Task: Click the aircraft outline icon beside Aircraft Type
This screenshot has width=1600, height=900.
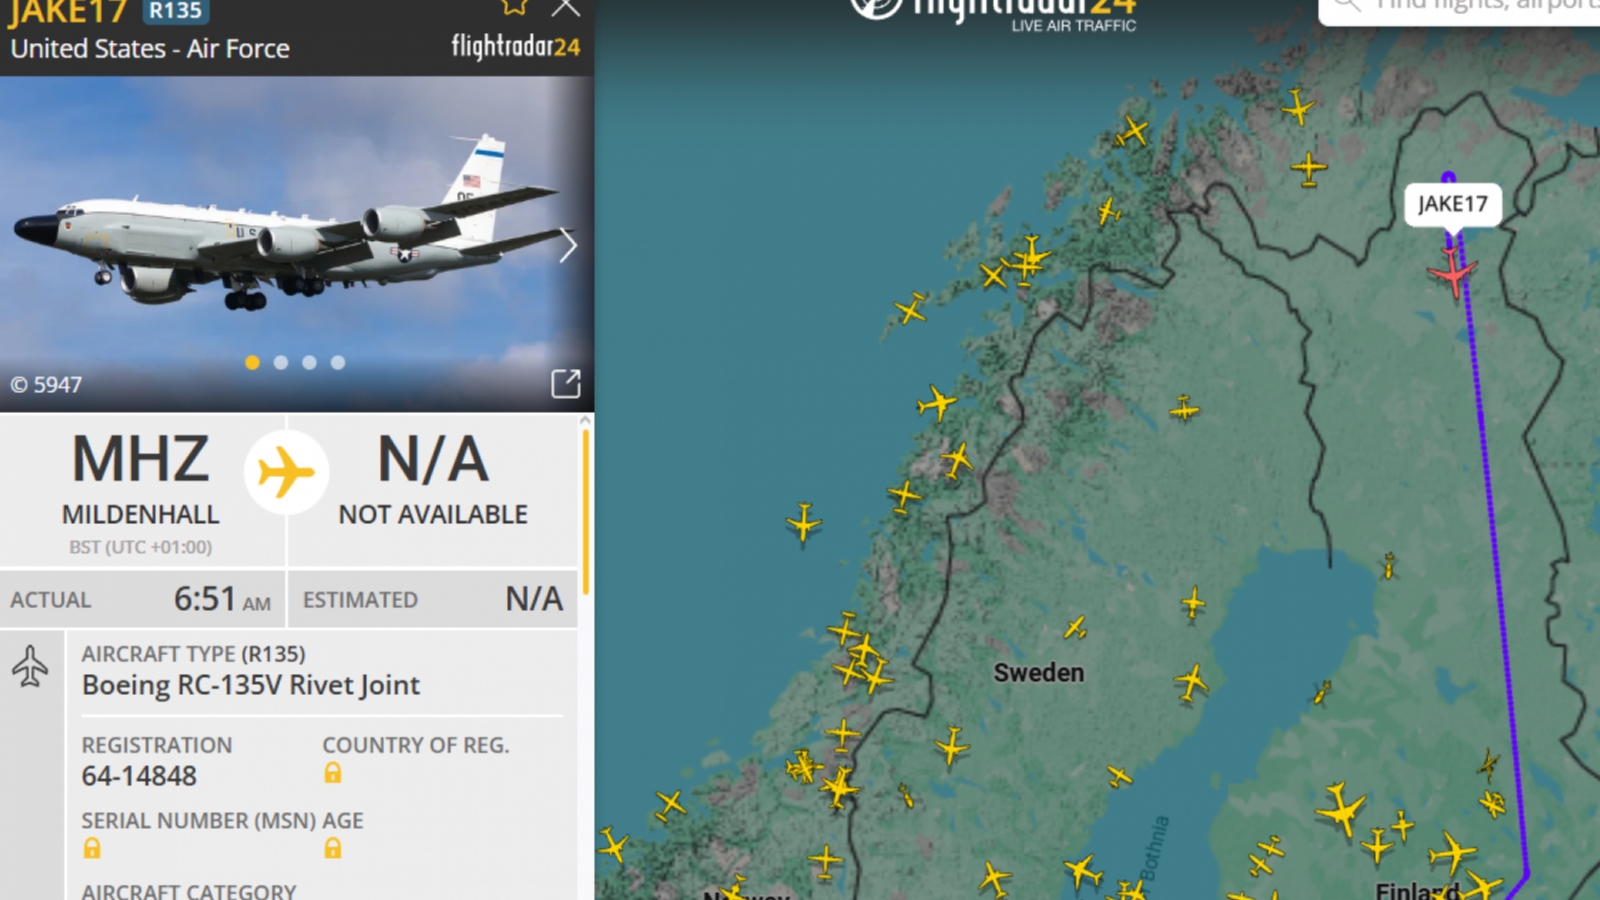Action: coord(30,667)
